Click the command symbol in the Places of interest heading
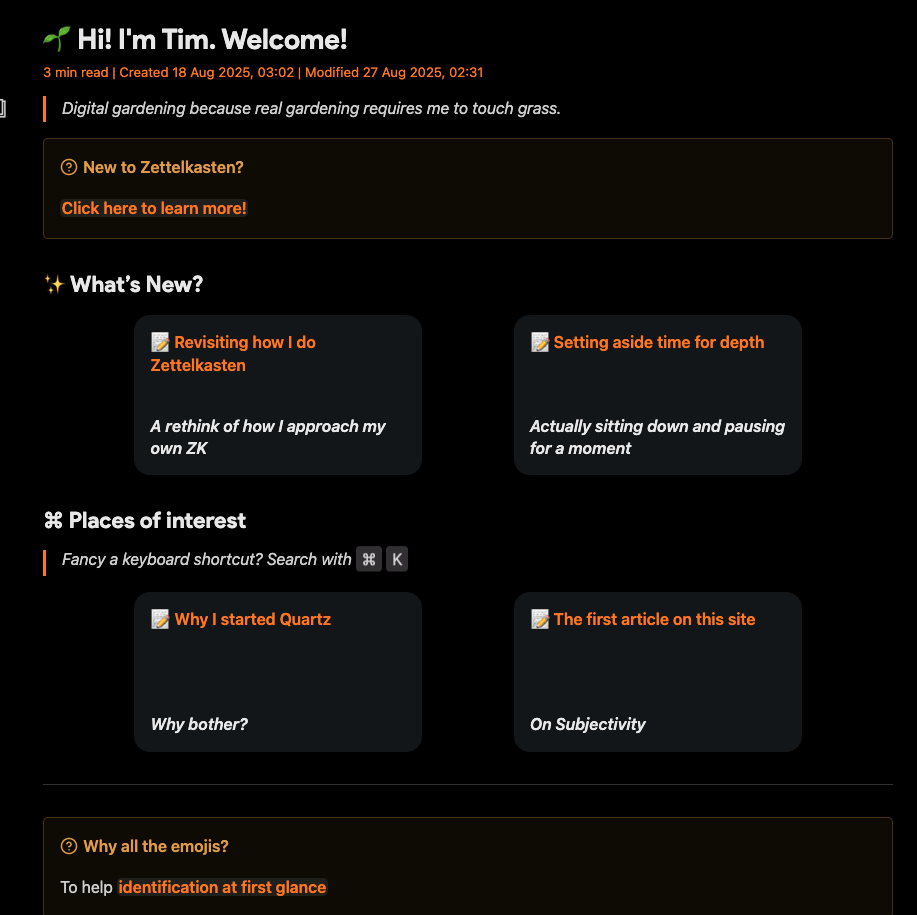Viewport: 917px width, 915px height. 54,521
